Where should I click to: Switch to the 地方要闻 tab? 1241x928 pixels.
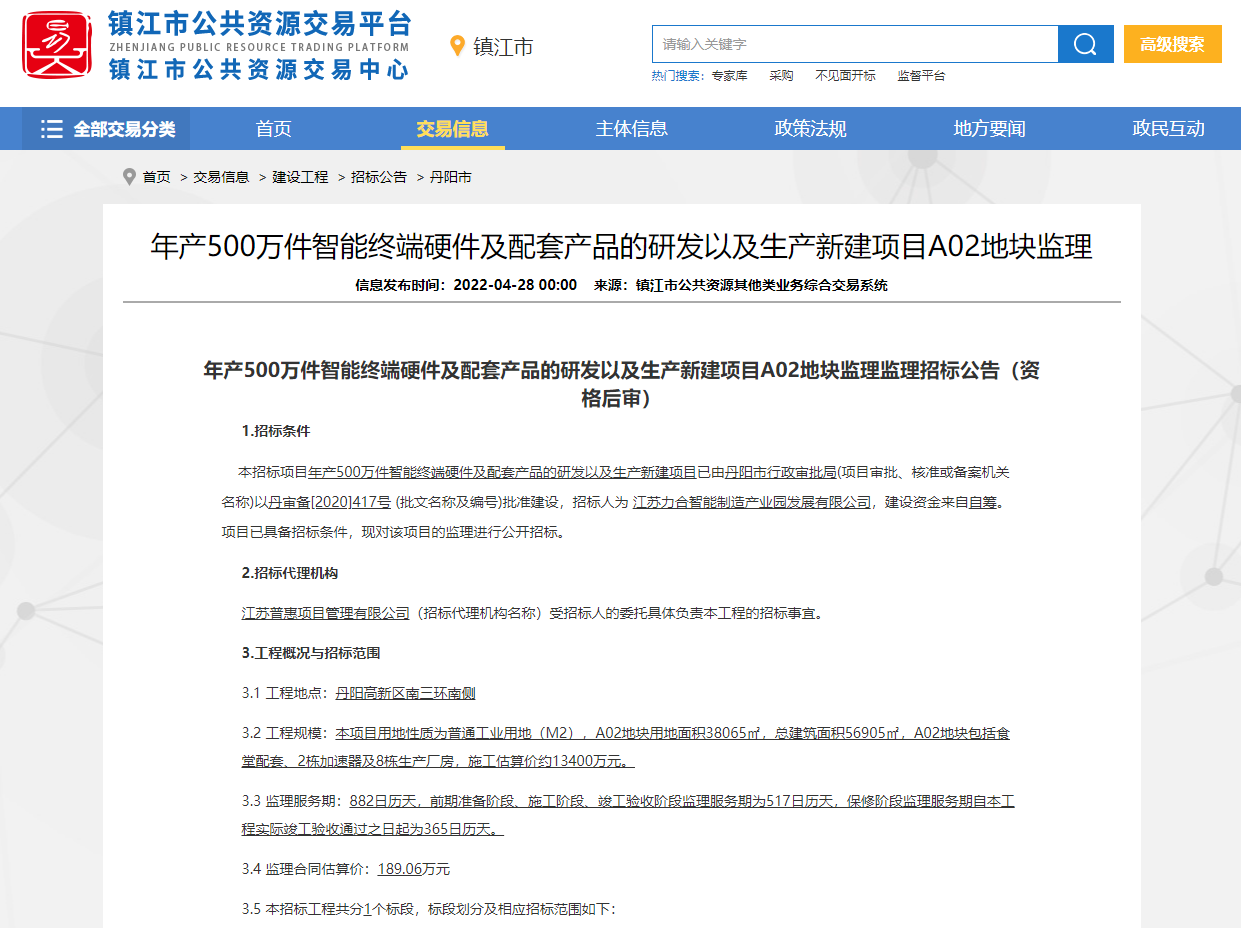tap(989, 129)
